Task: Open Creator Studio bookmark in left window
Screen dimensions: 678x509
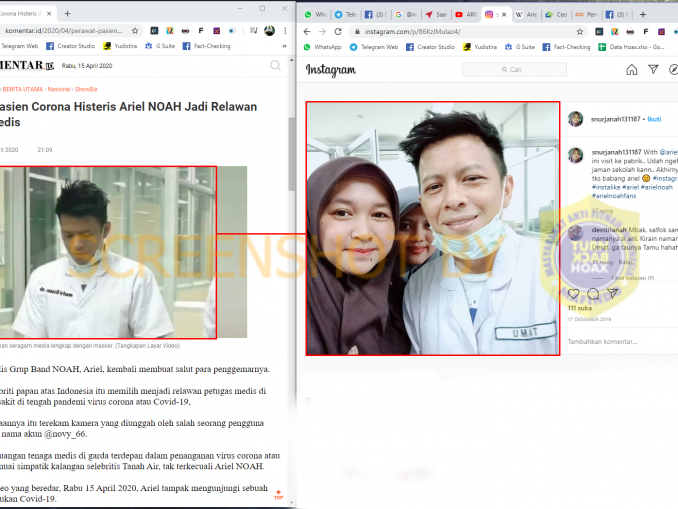Action: tap(70, 46)
